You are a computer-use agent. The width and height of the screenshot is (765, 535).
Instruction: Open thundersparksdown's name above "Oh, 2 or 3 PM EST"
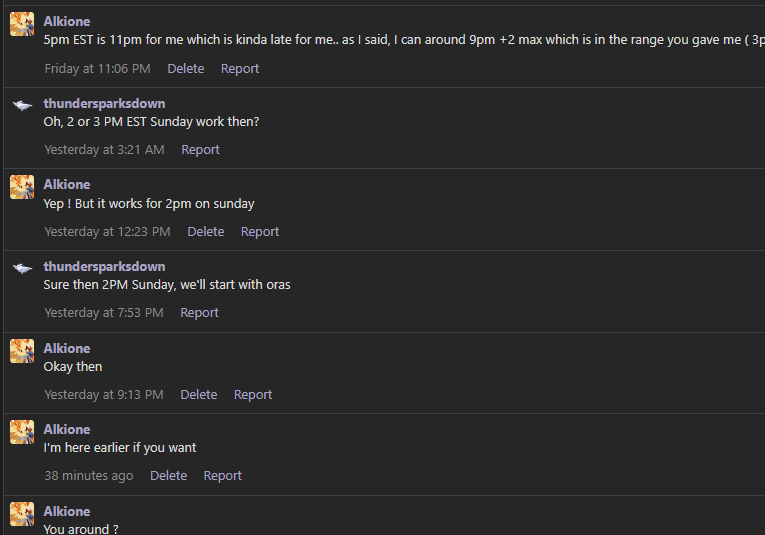pyautogui.click(x=104, y=104)
